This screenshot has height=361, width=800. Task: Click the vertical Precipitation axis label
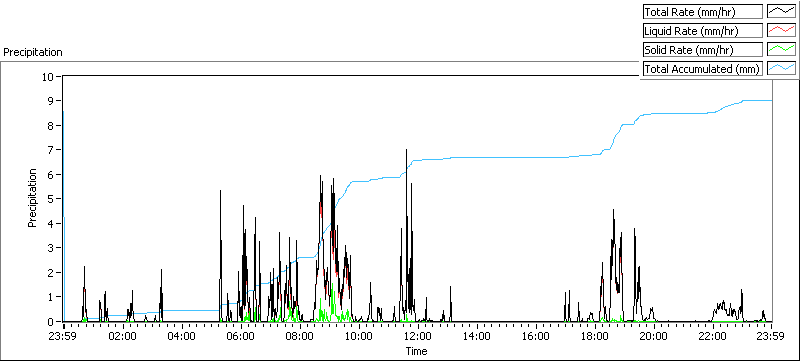click(32, 198)
